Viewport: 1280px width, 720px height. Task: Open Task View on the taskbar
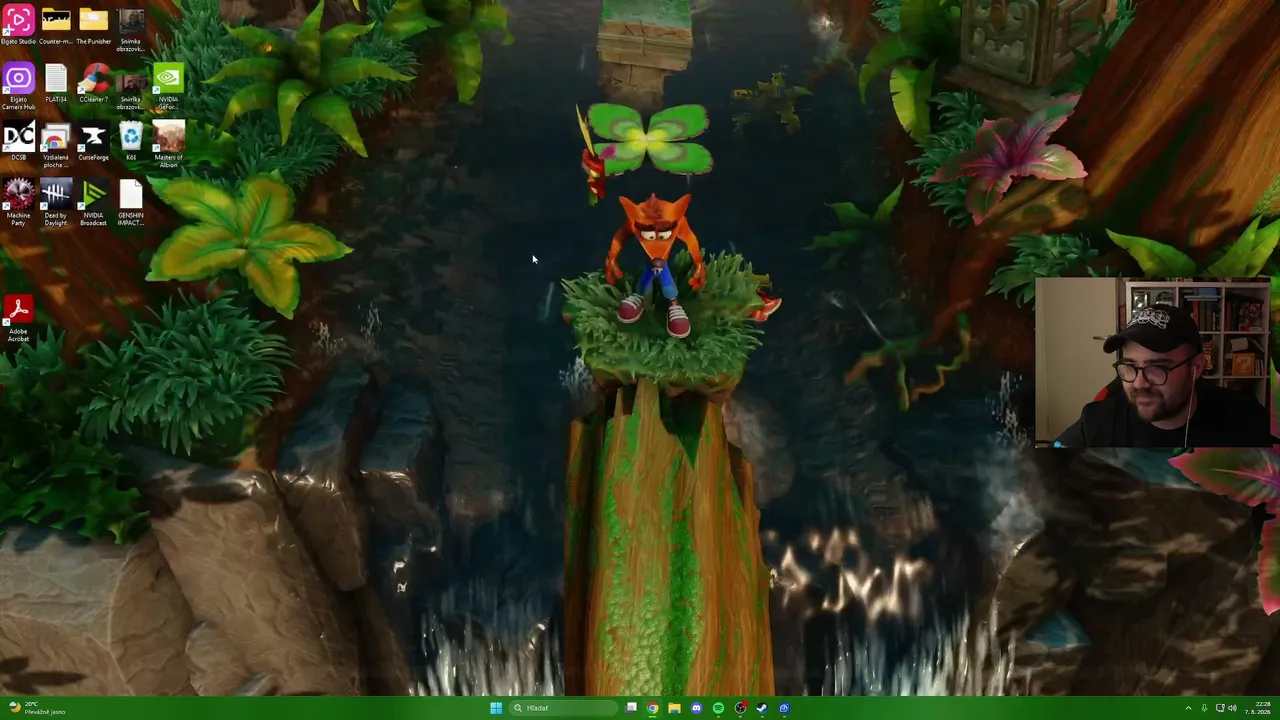coord(631,708)
